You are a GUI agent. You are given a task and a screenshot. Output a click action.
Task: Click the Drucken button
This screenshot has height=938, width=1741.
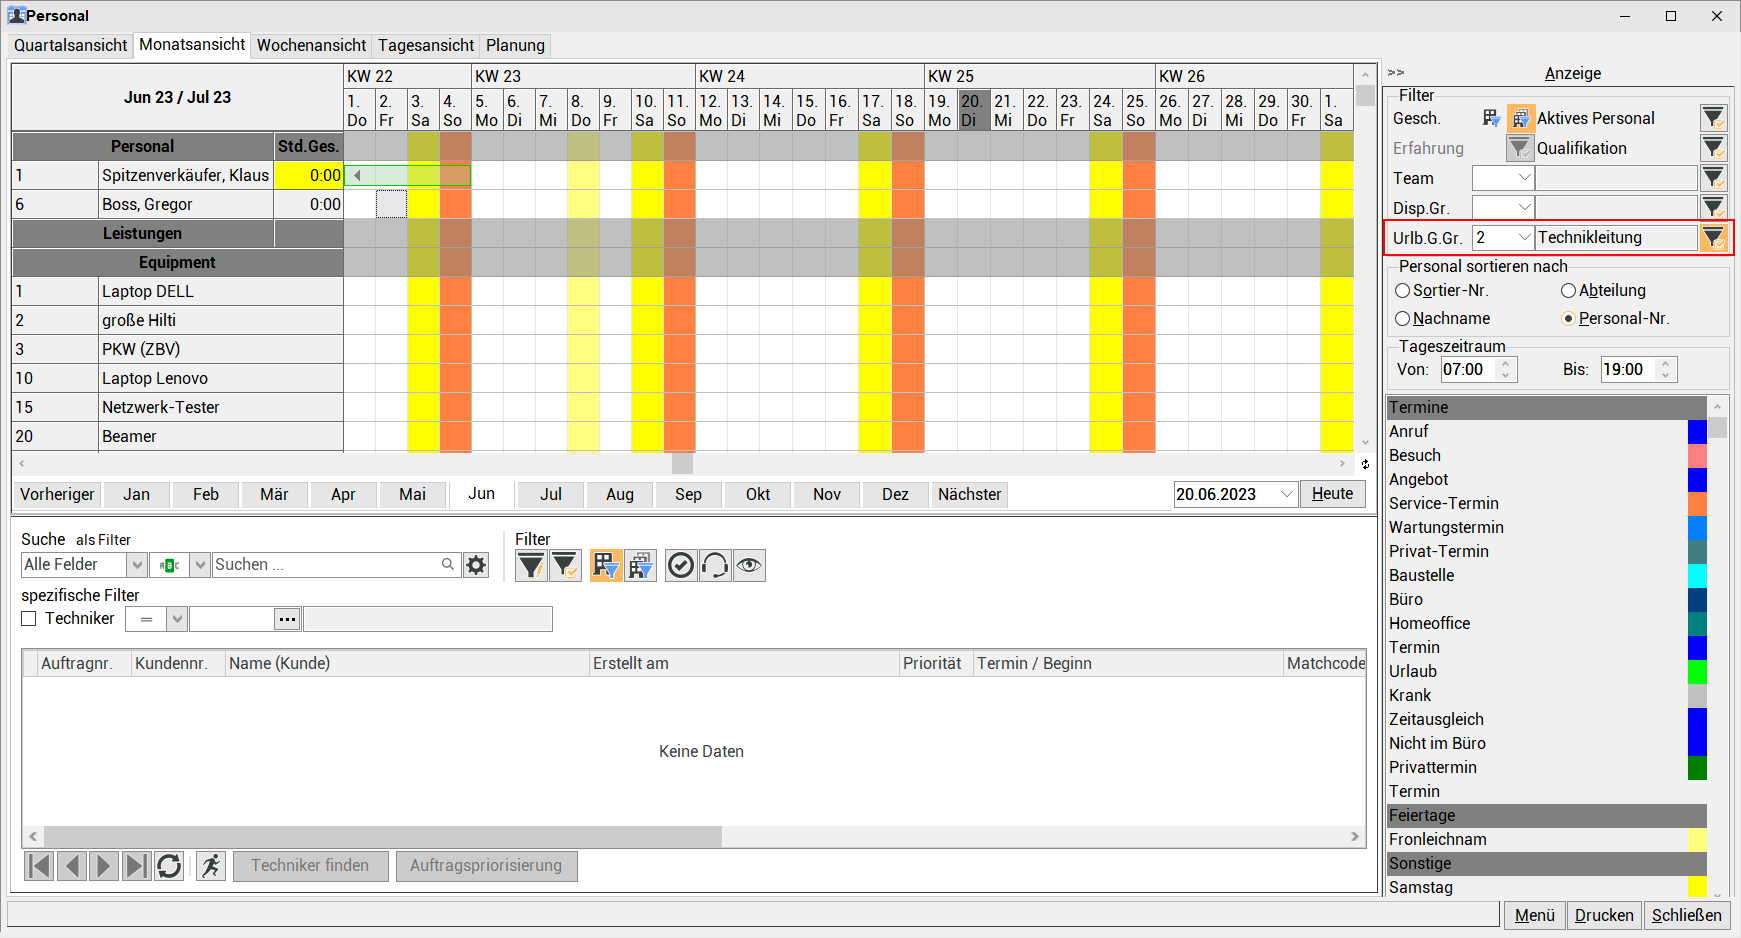click(1603, 915)
